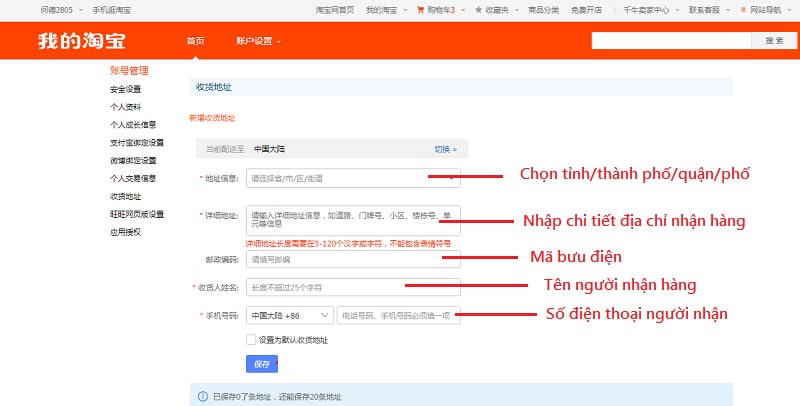Expand the arrow next to 收藏夹

click(x=517, y=10)
